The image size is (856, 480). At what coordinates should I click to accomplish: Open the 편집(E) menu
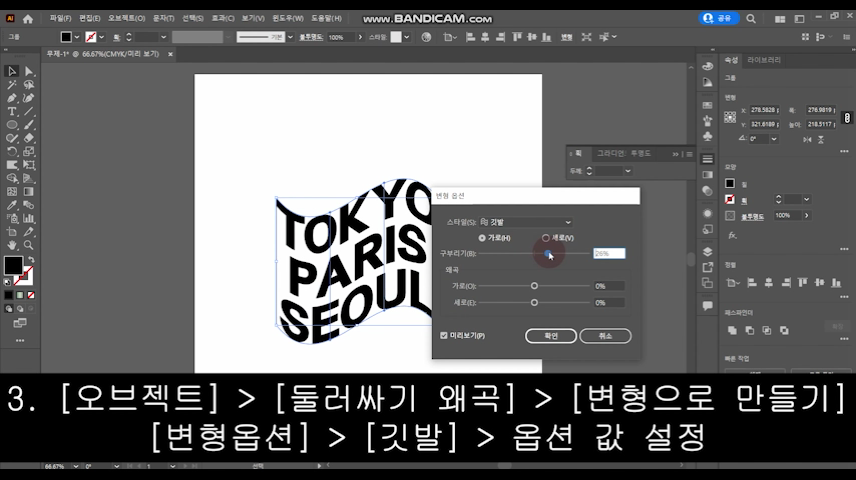[90, 19]
